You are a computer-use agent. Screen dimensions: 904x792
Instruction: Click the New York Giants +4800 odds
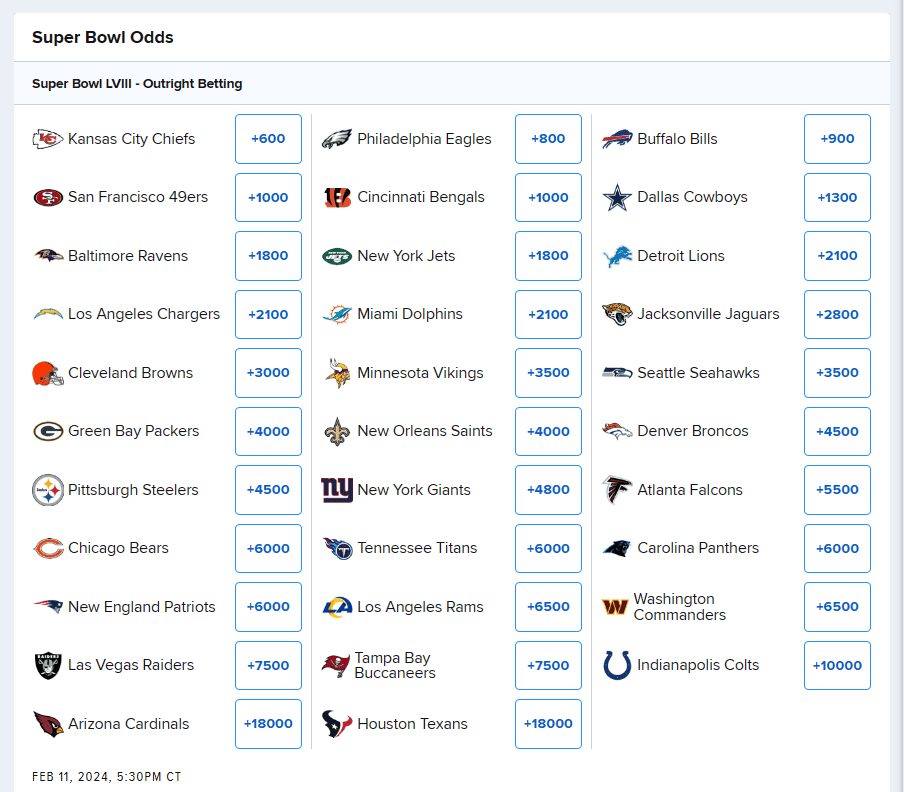[x=548, y=490]
